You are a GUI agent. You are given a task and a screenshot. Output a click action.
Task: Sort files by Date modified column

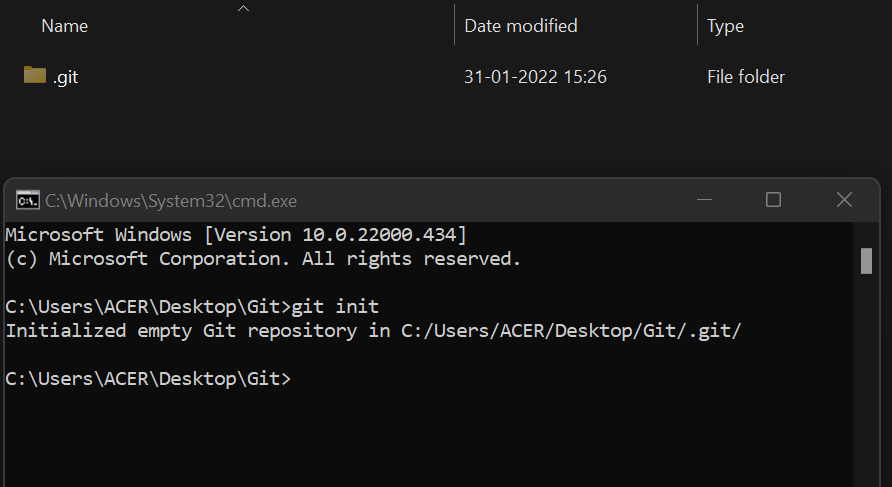[521, 26]
